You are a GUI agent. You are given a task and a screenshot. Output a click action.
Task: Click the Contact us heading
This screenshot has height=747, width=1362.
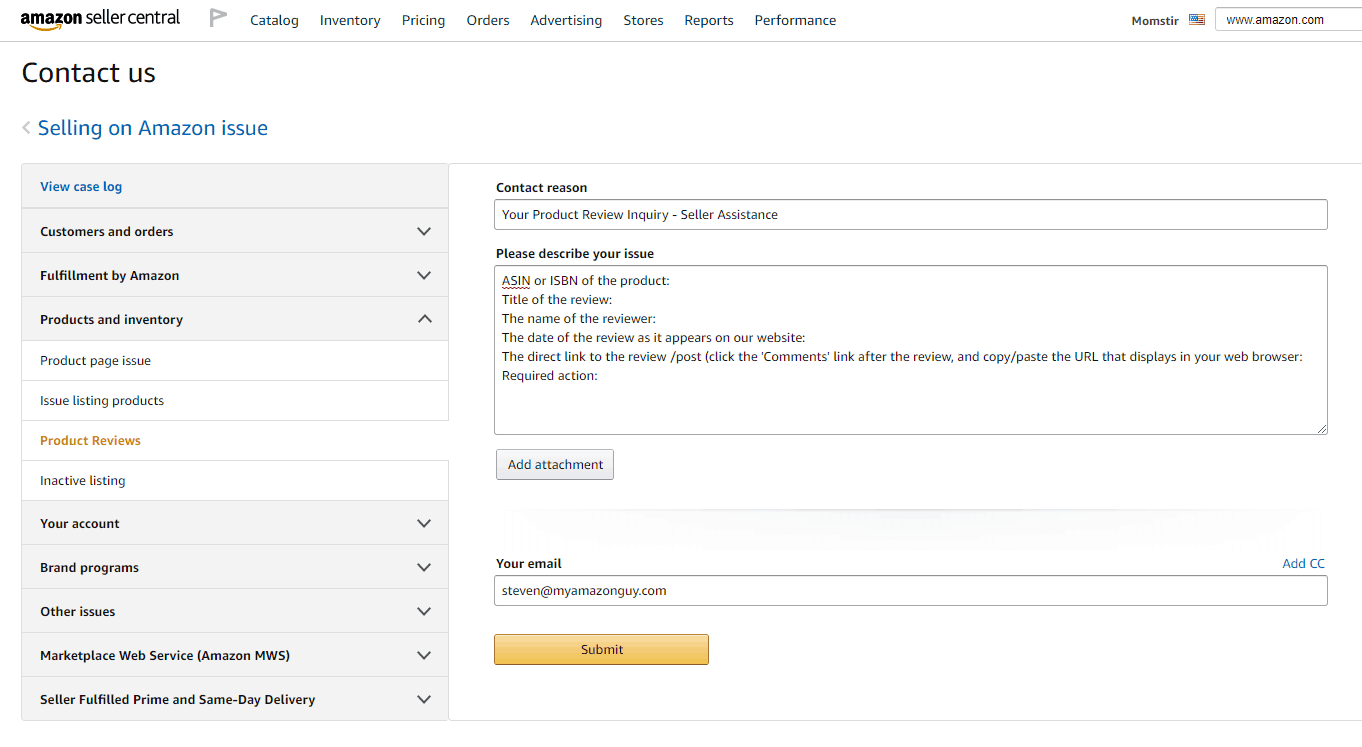coord(89,73)
